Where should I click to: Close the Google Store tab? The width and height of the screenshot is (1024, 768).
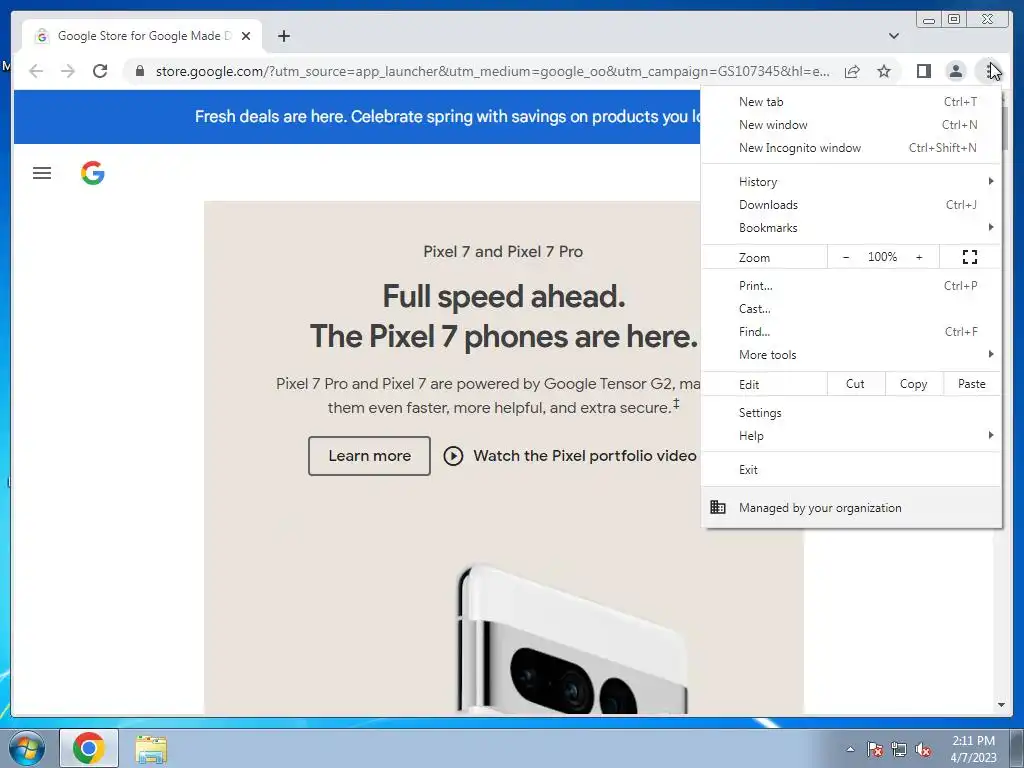(x=246, y=37)
